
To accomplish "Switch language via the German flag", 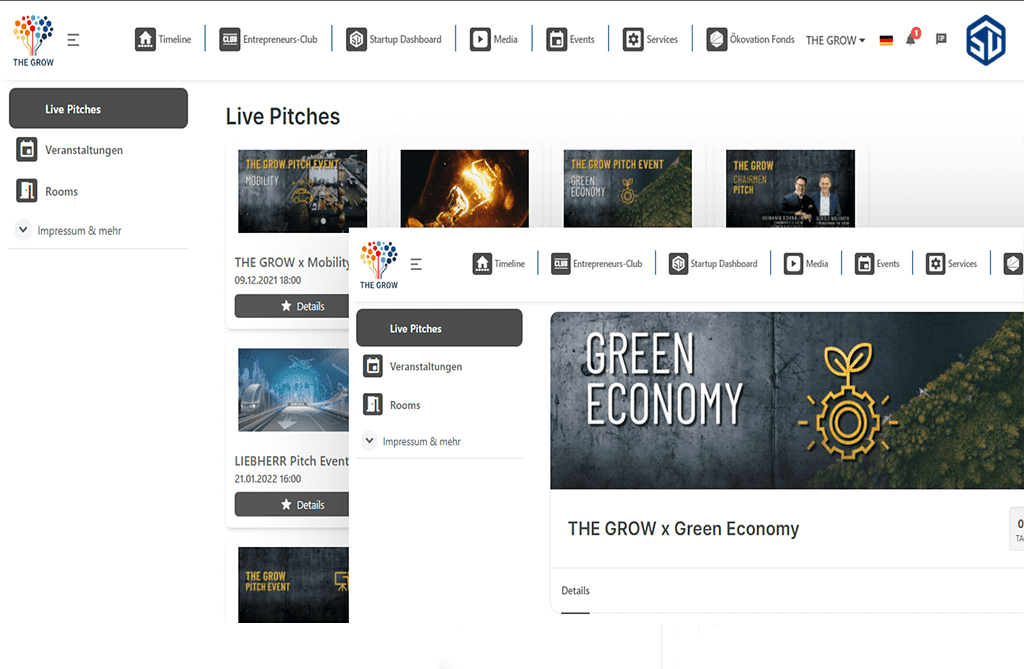I will point(886,41).
